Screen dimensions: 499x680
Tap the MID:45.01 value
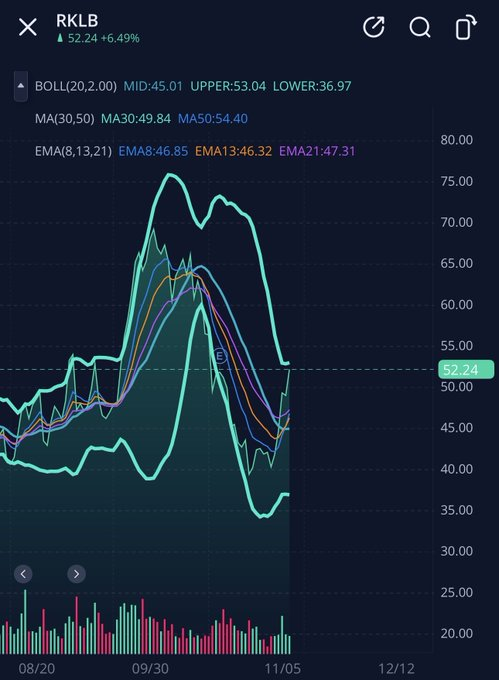pyautogui.click(x=153, y=86)
